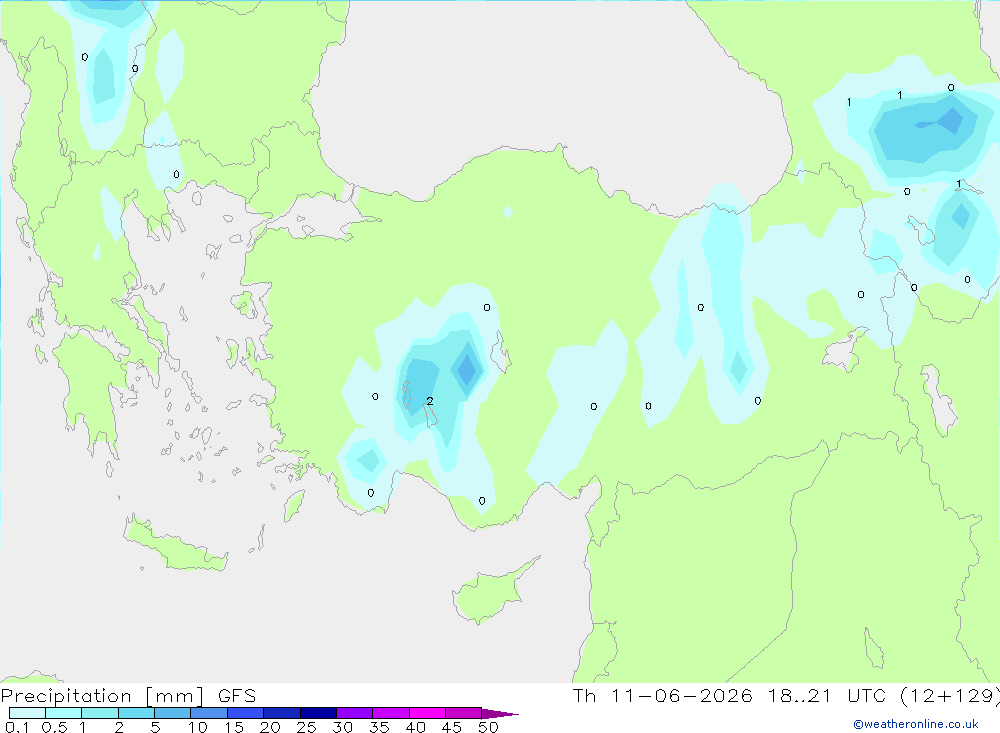This screenshot has width=1000, height=733.
Task: Click the legend value '50'
Action: tap(488, 727)
